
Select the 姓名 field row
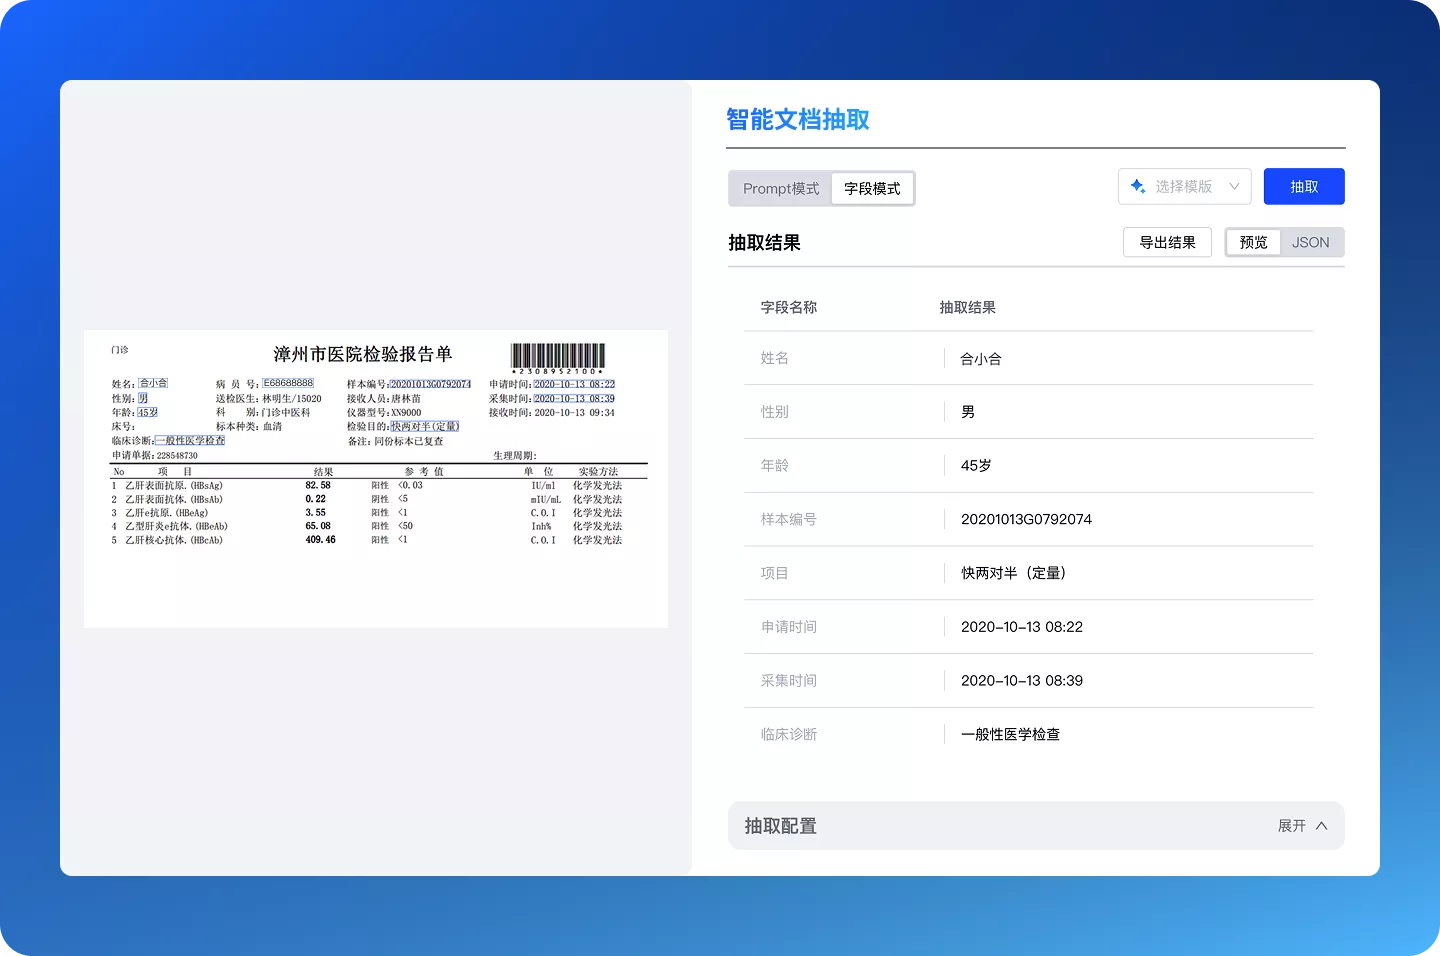(775, 358)
